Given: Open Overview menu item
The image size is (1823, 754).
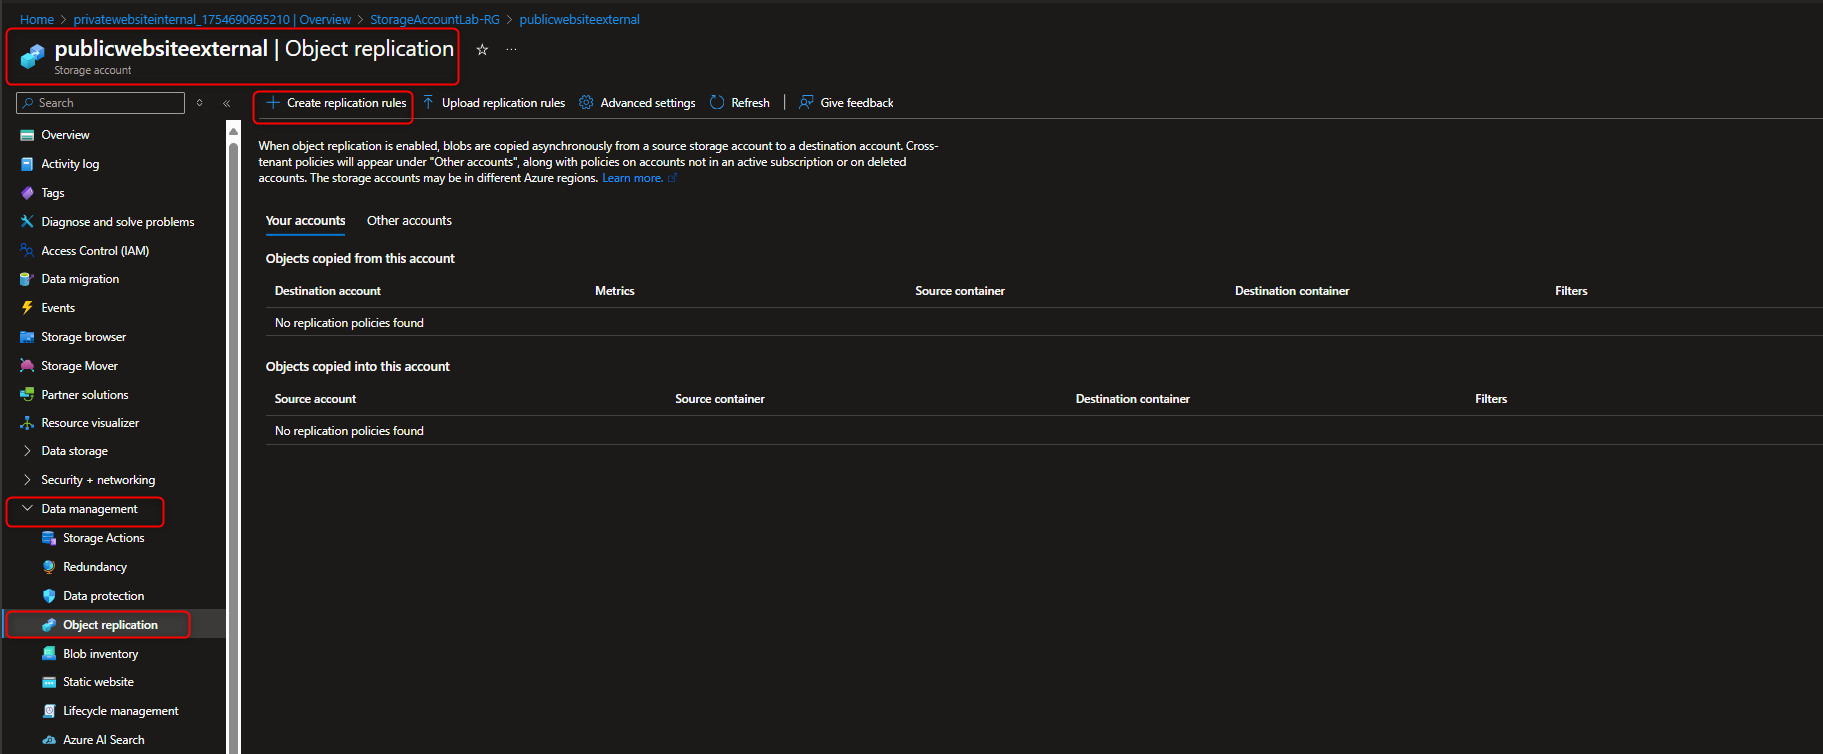Looking at the screenshot, I should point(65,135).
